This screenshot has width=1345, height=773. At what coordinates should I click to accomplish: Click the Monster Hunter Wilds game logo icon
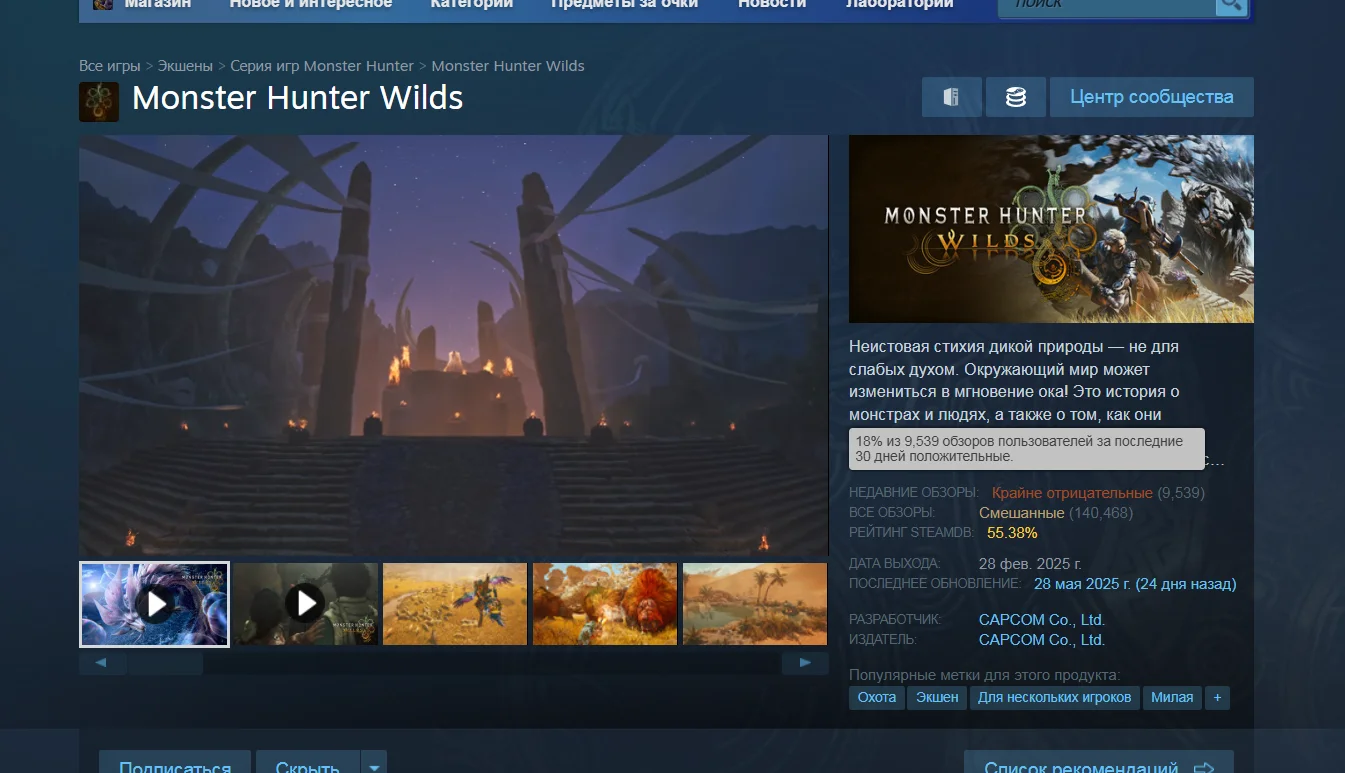coord(99,101)
